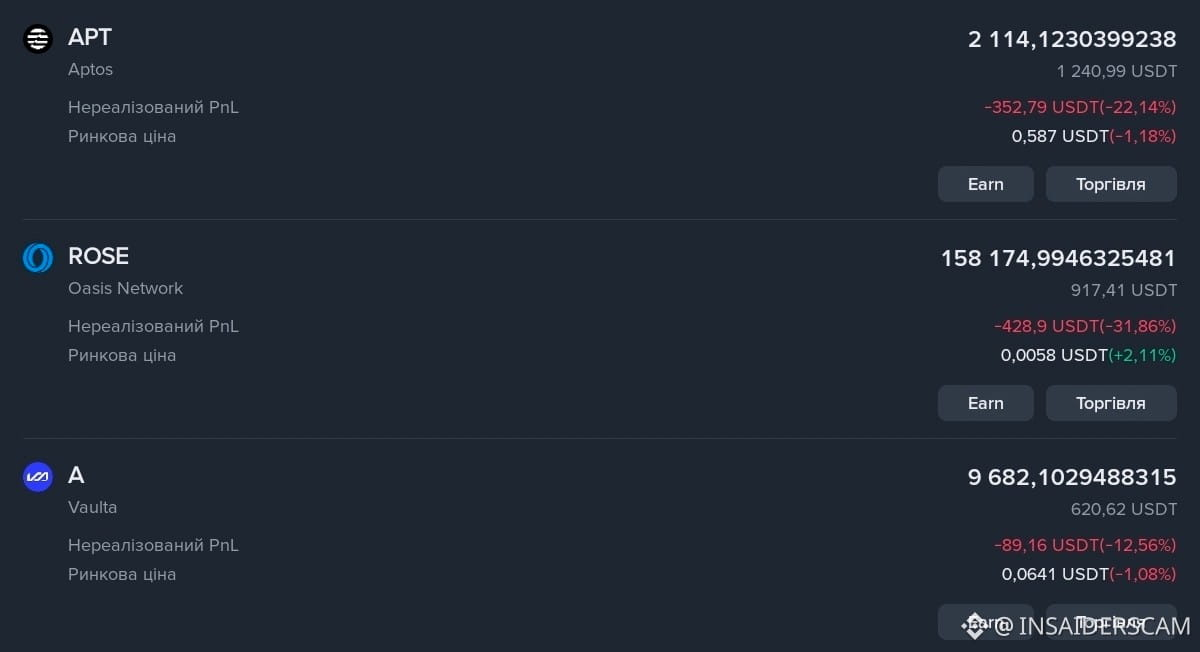Open Торгівля for ROSE
This screenshot has height=652, width=1200.
(1111, 403)
